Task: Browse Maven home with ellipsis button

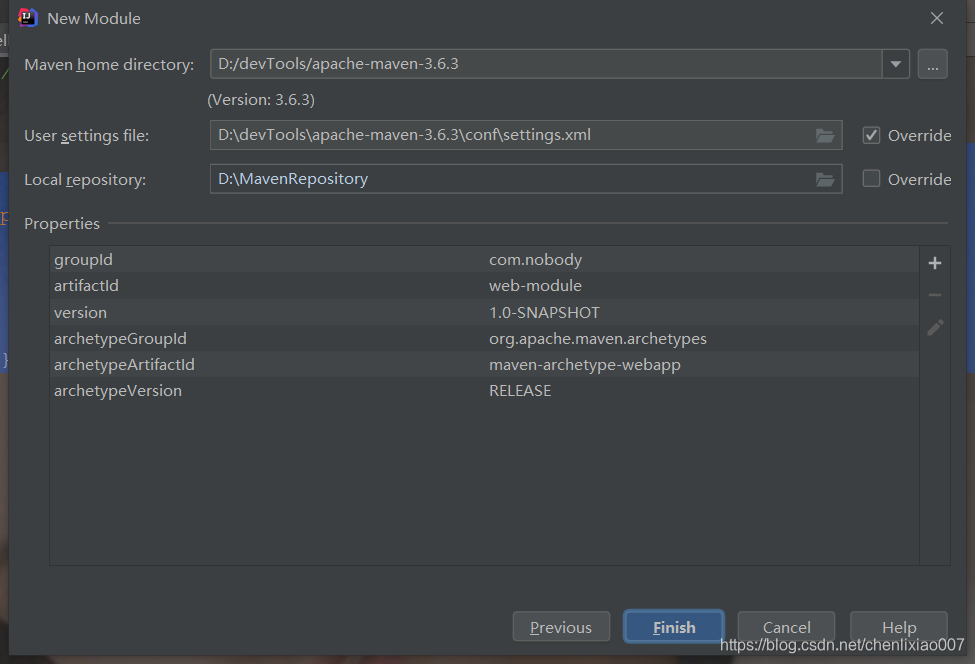Action: [933, 64]
